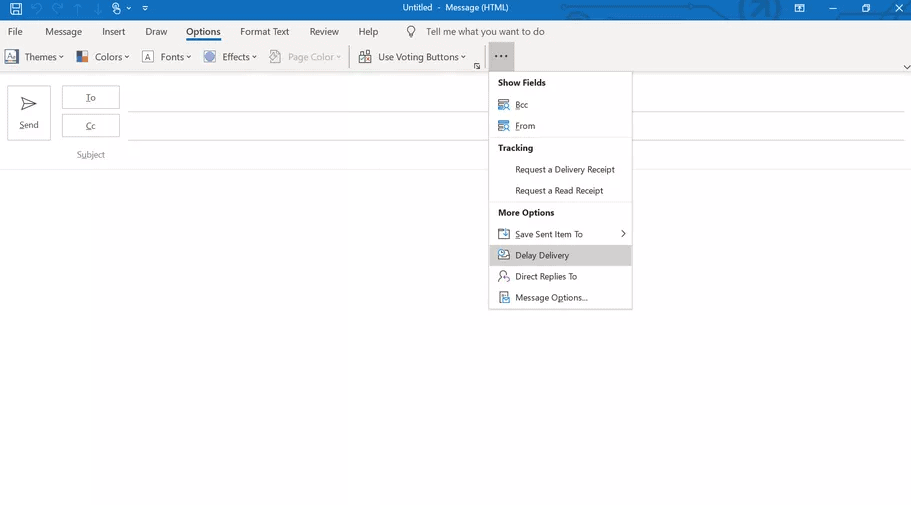Screen dimensions: 911x505
Task: Switch to the Message tab
Action: pyautogui.click(x=63, y=31)
